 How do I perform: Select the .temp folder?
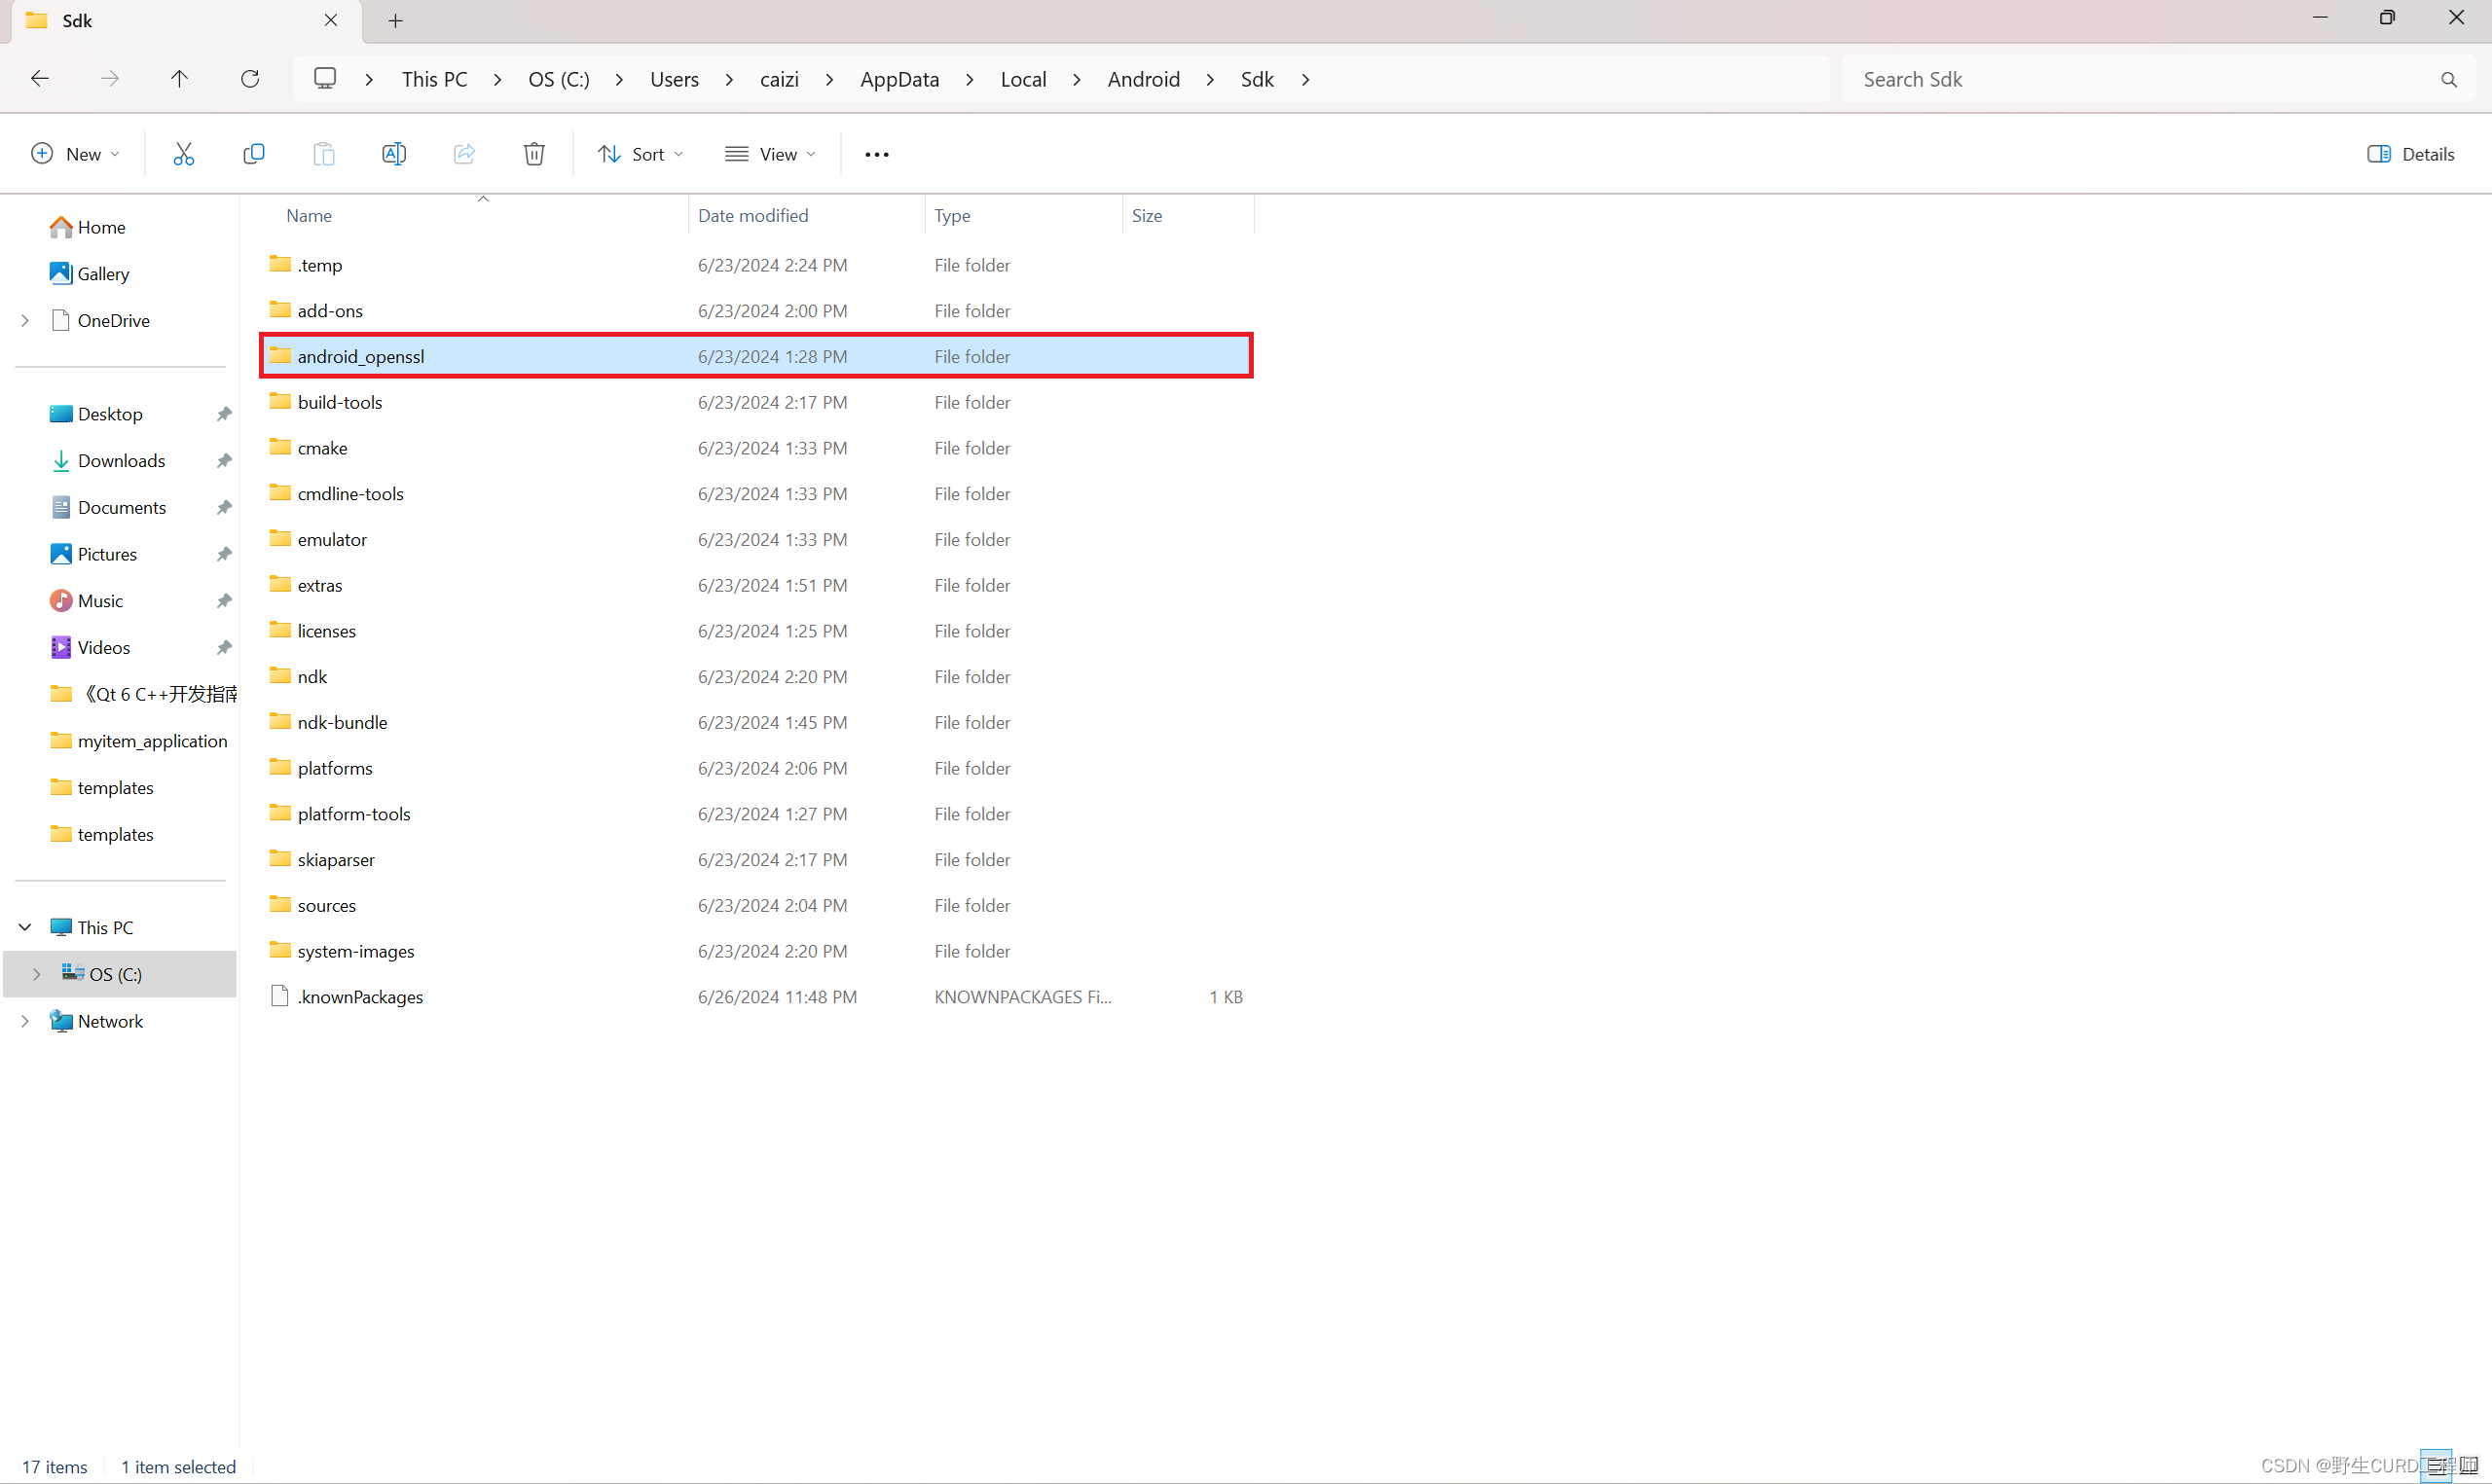point(756,265)
